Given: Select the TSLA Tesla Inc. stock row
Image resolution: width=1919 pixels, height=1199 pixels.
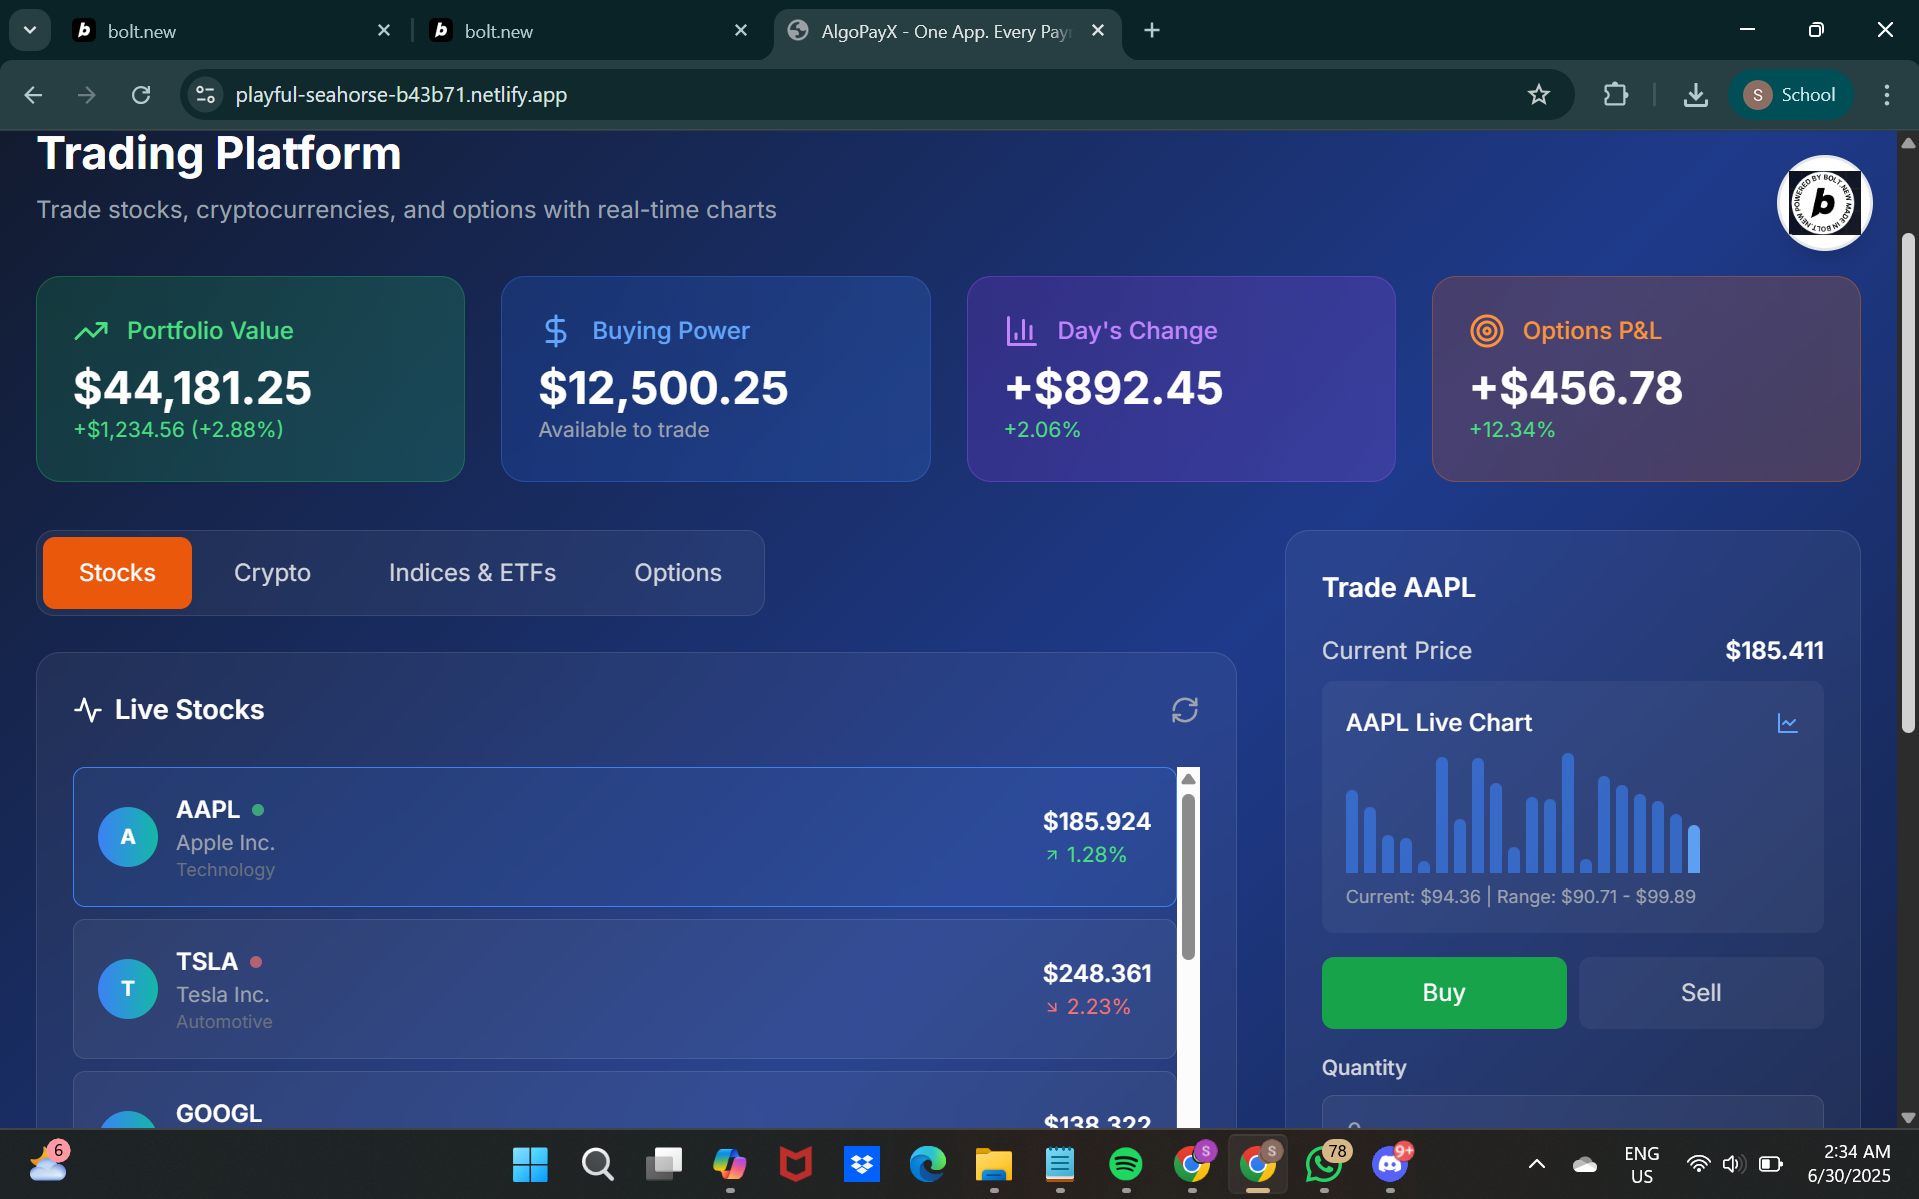Looking at the screenshot, I should pyautogui.click(x=624, y=989).
